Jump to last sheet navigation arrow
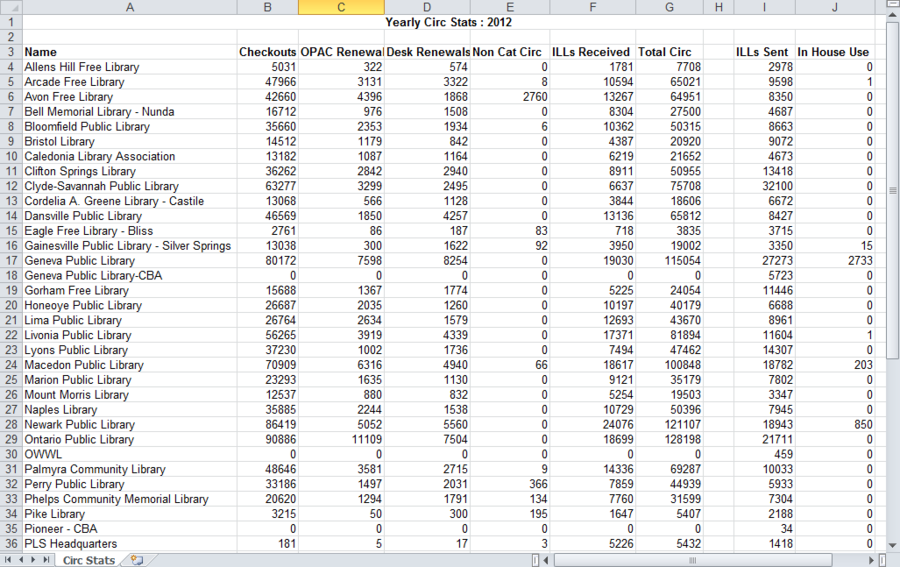Screen dimensions: 900x567 tap(46, 560)
